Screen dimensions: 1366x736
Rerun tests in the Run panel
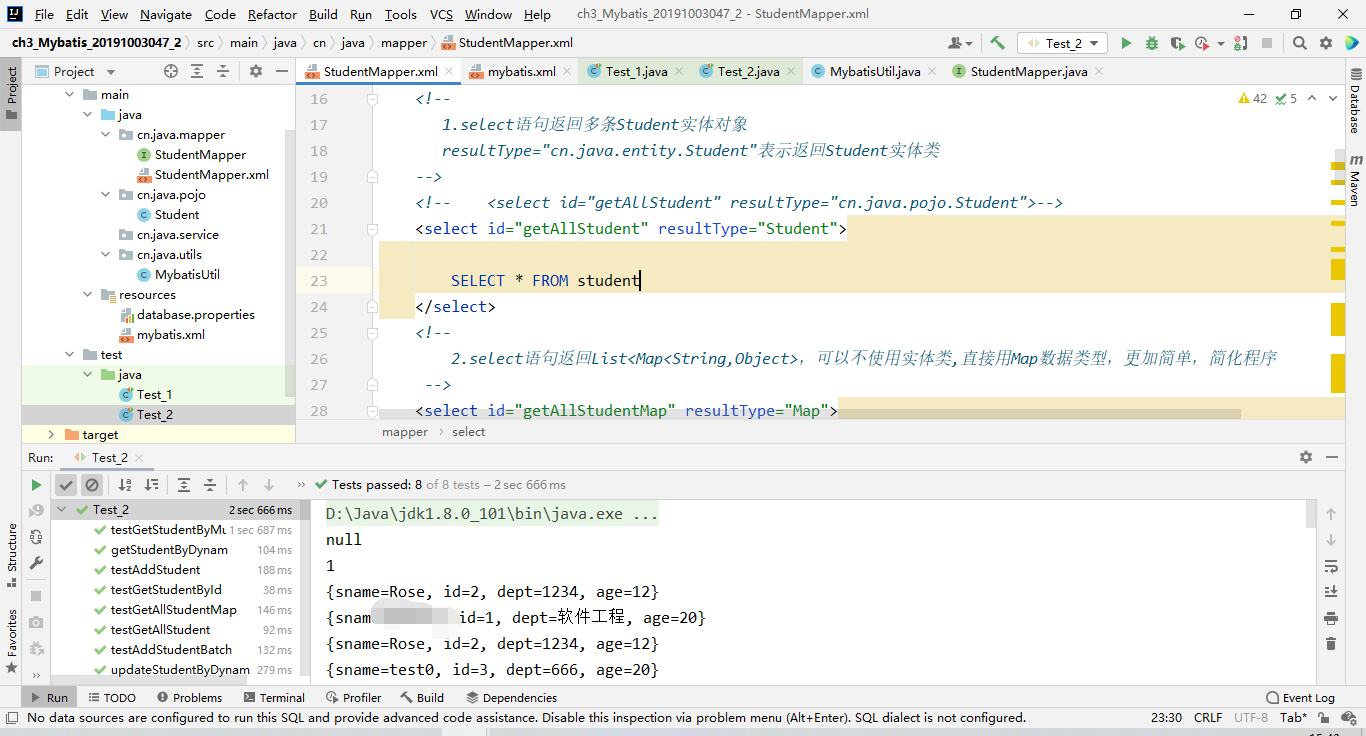[x=36, y=484]
